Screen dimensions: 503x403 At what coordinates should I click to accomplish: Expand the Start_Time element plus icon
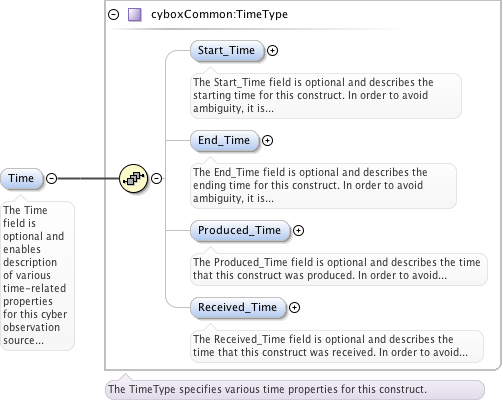pos(272,50)
